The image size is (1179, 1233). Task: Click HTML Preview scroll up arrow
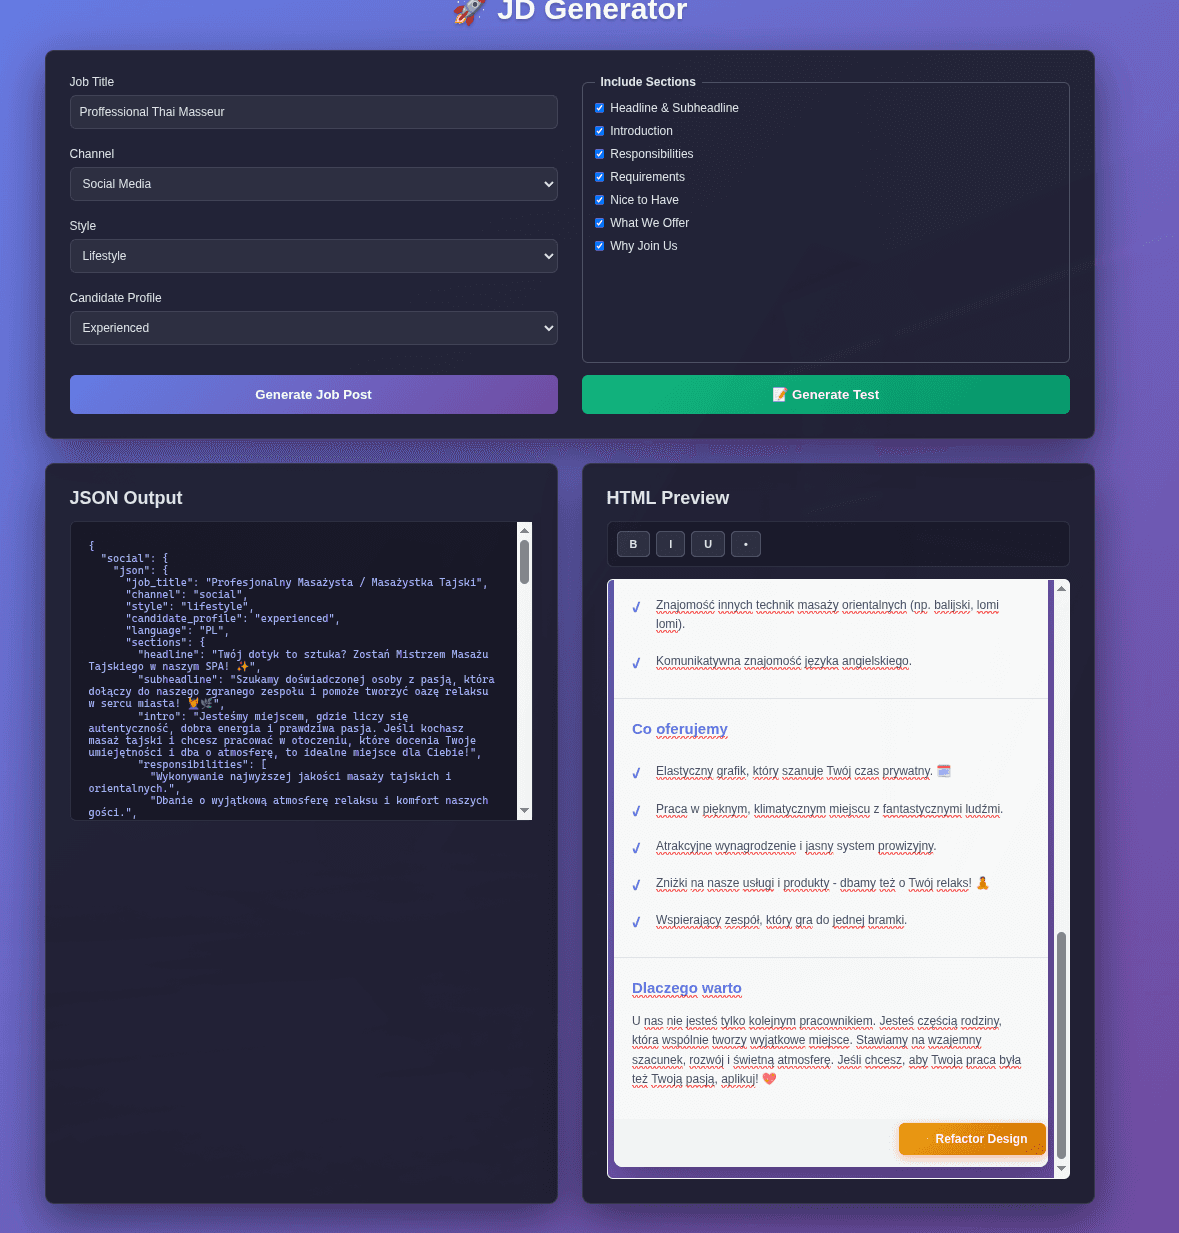click(x=1061, y=588)
